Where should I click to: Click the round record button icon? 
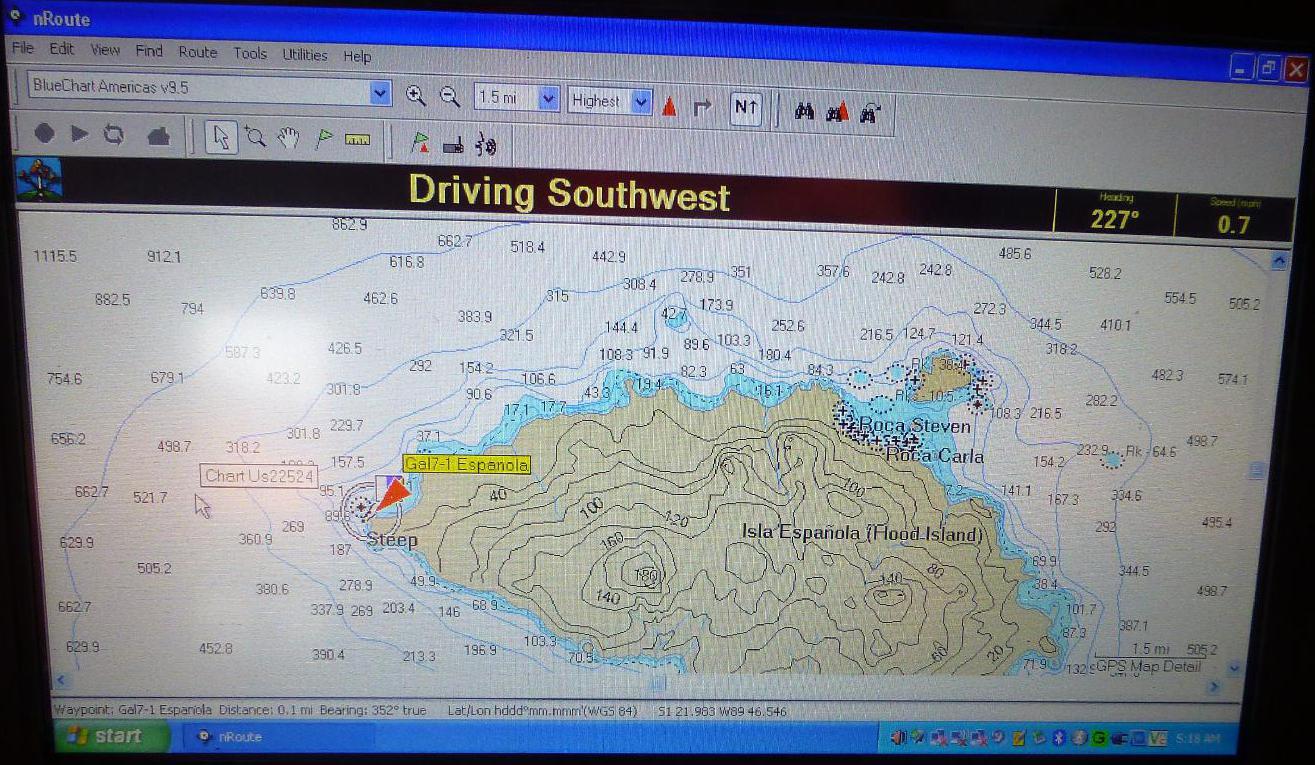pos(44,134)
